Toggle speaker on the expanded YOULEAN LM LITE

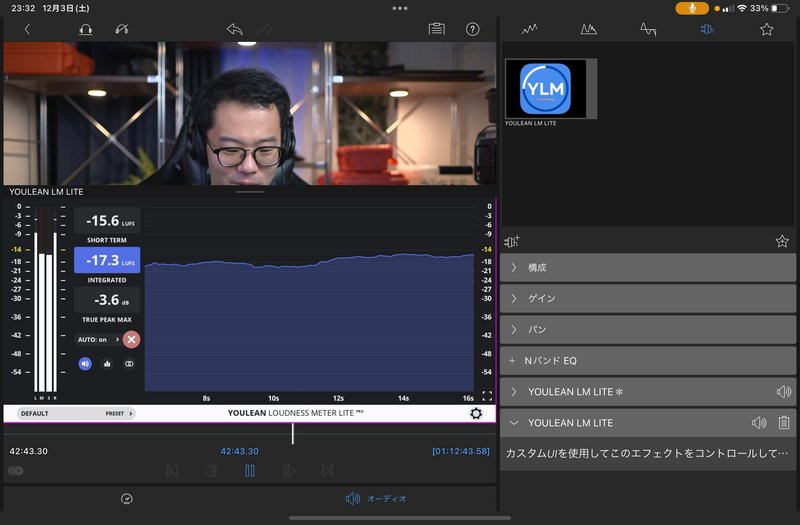pos(759,423)
